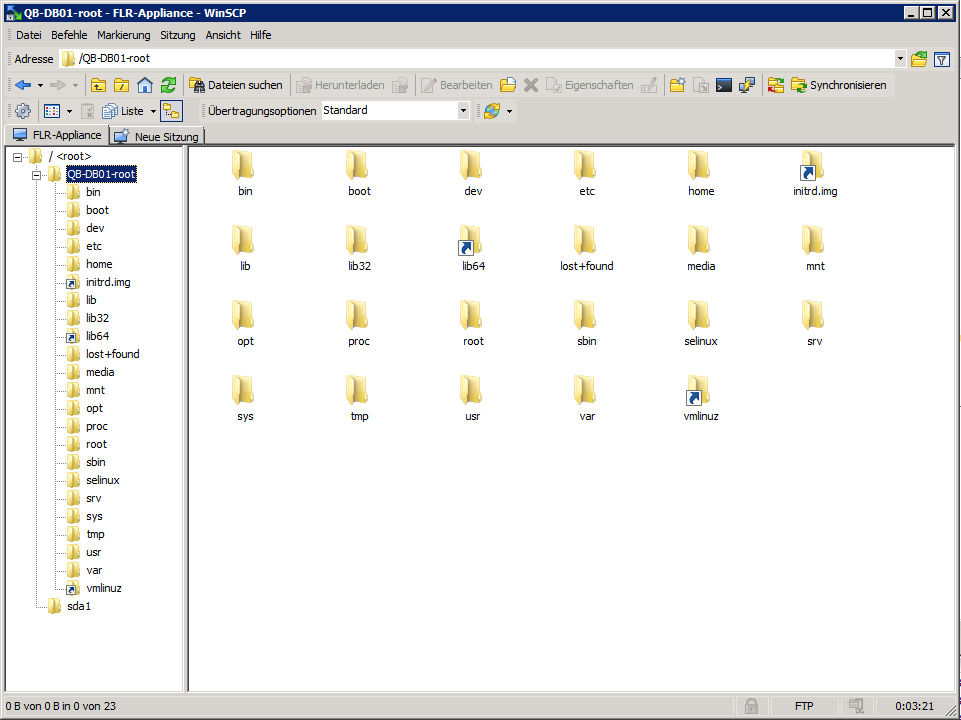The height and width of the screenshot is (720, 961).
Task: Click the Synchronisieren button
Action: (838, 85)
